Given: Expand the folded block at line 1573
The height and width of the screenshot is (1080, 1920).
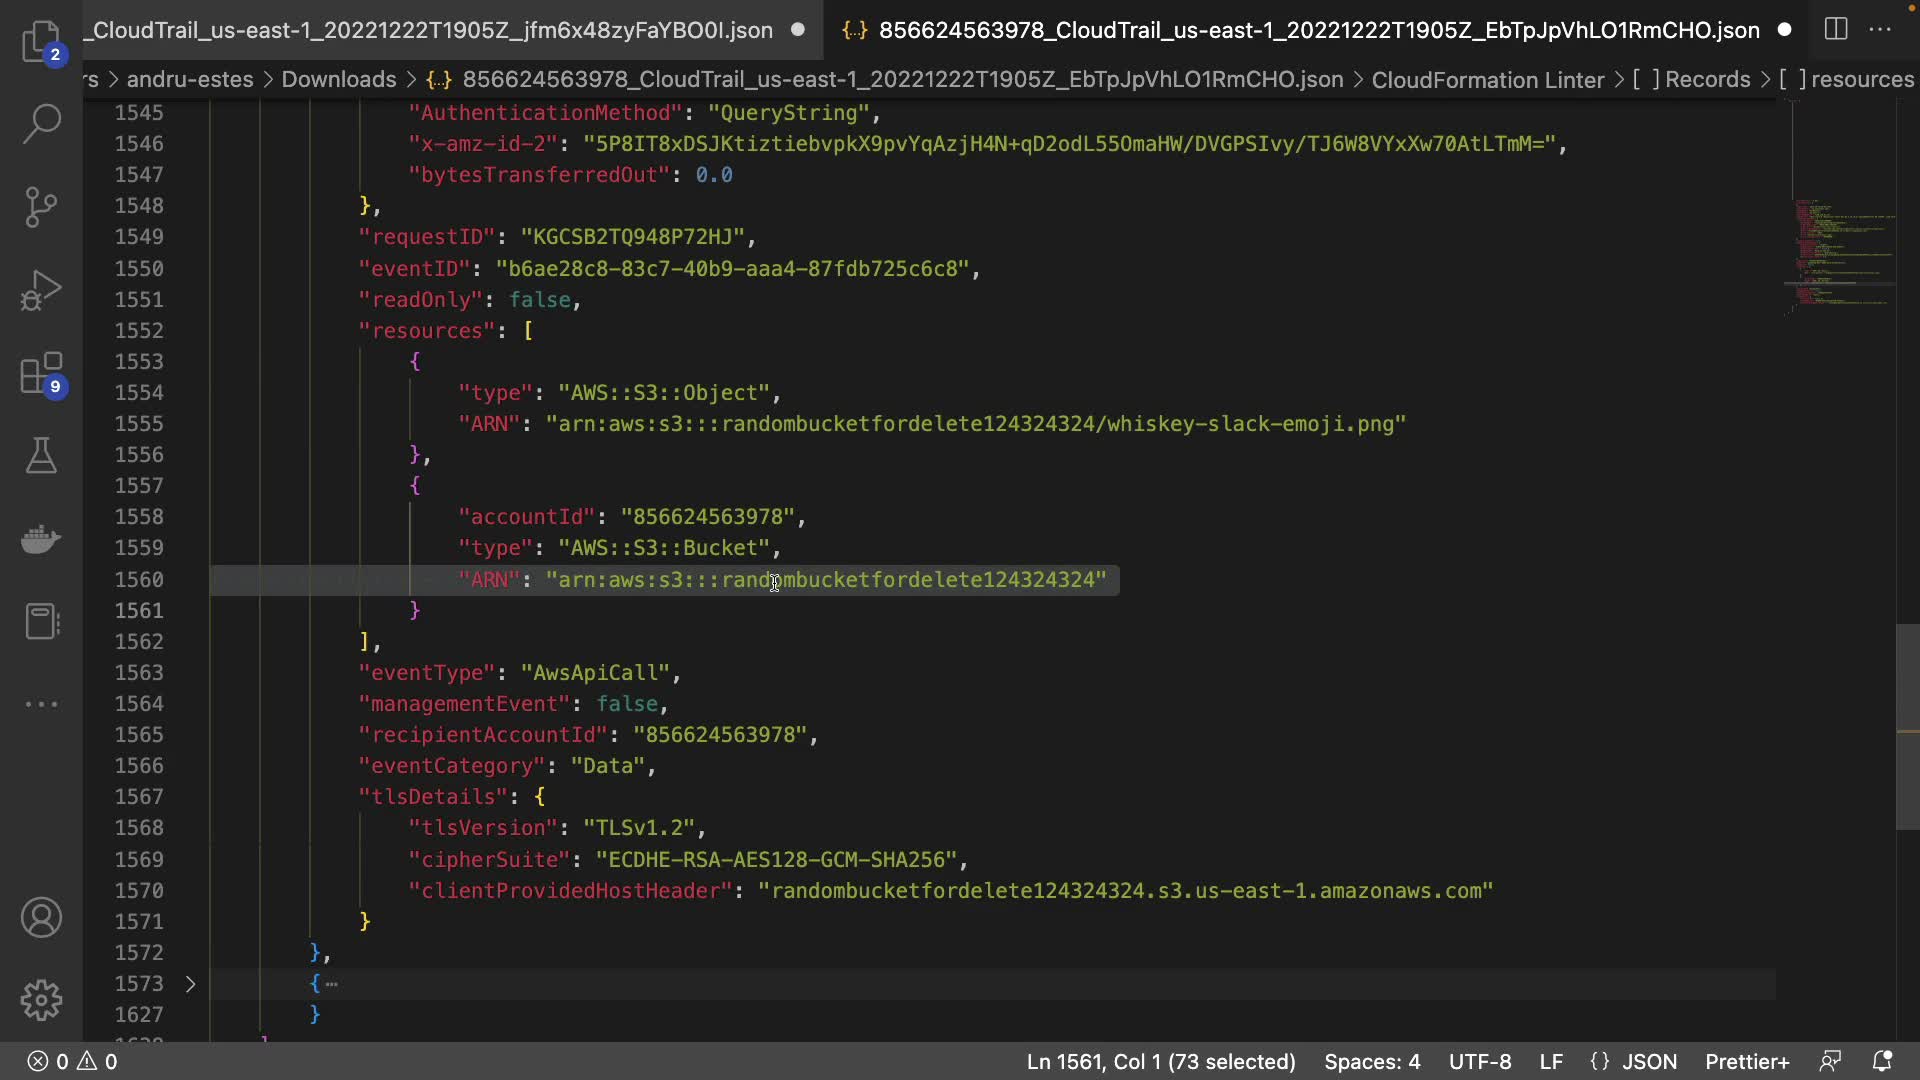Looking at the screenshot, I should 190,984.
